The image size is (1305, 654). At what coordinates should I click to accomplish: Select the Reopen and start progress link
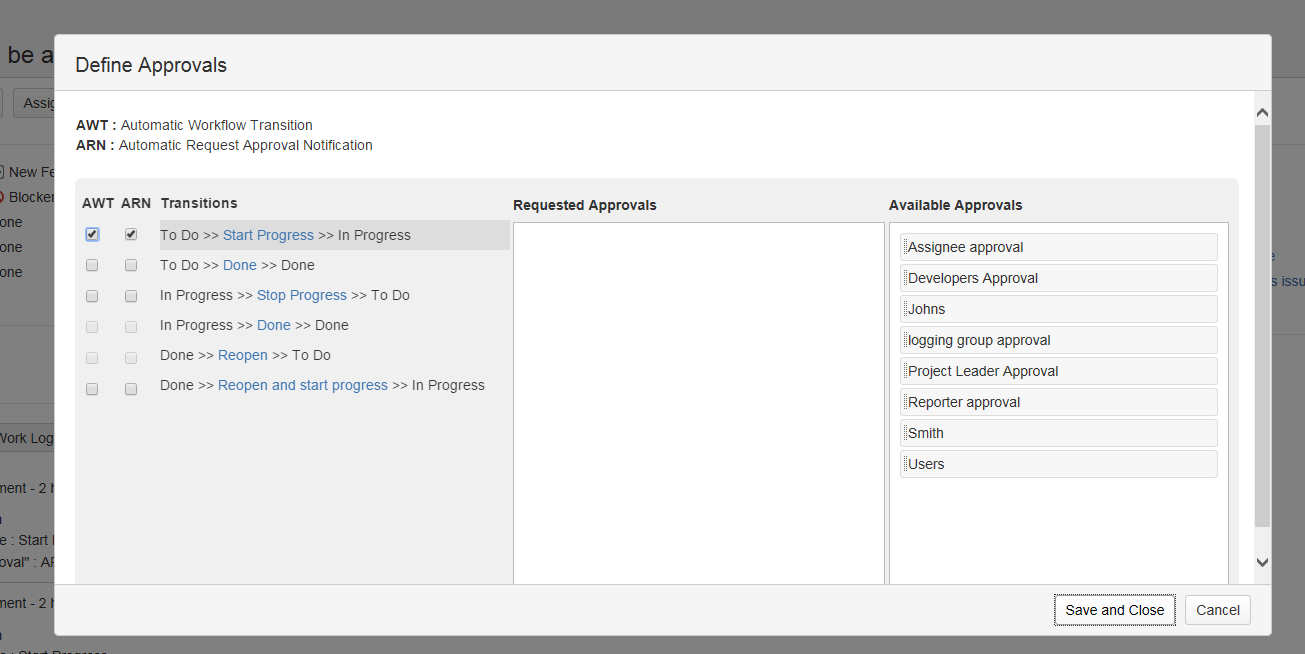coord(302,385)
